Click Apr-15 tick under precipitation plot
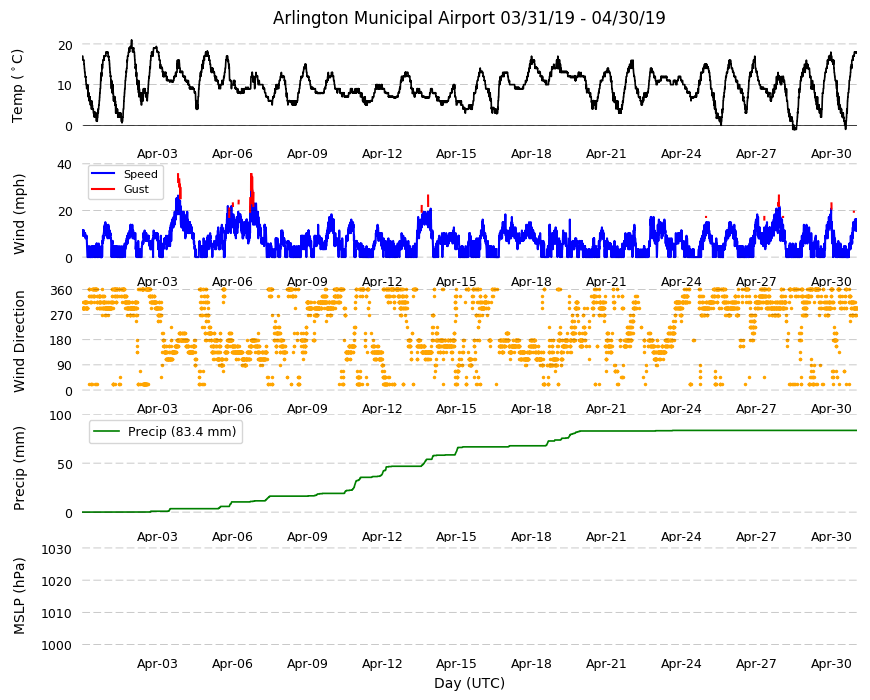This screenshot has width=870, height=700. tap(456, 536)
